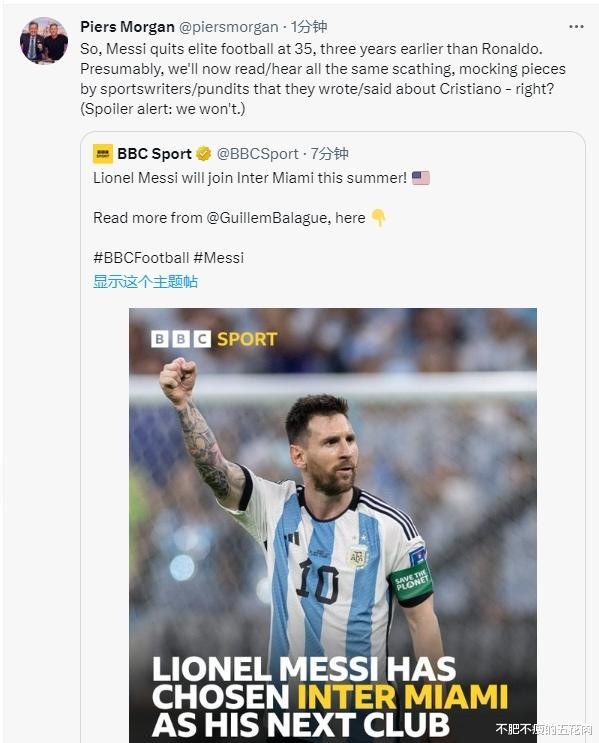Click Piers Morgan's tweet text body
This screenshot has height=743, width=599.
pos(323,79)
